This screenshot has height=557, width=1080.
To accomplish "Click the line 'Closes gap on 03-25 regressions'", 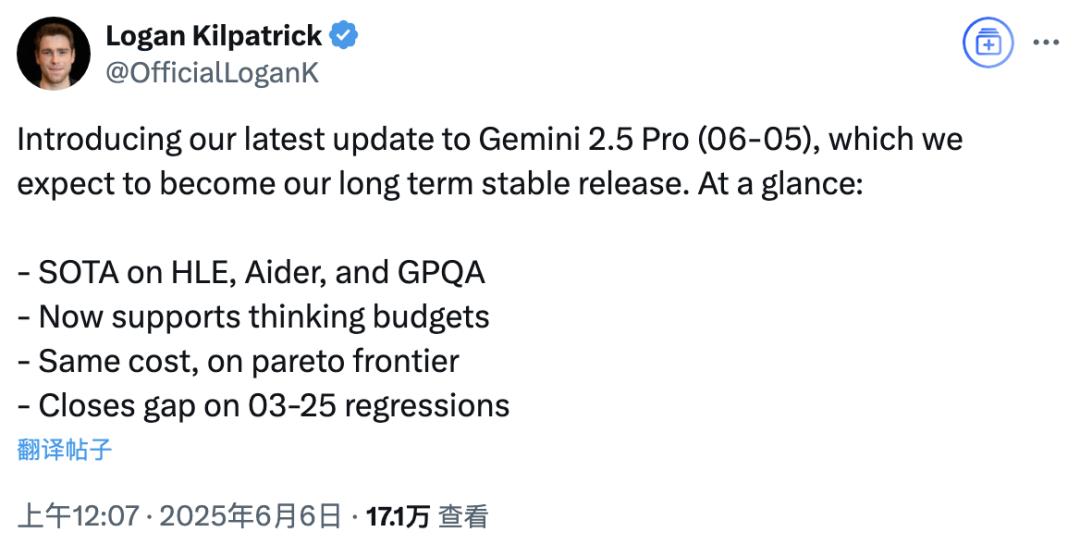I will (263, 406).
